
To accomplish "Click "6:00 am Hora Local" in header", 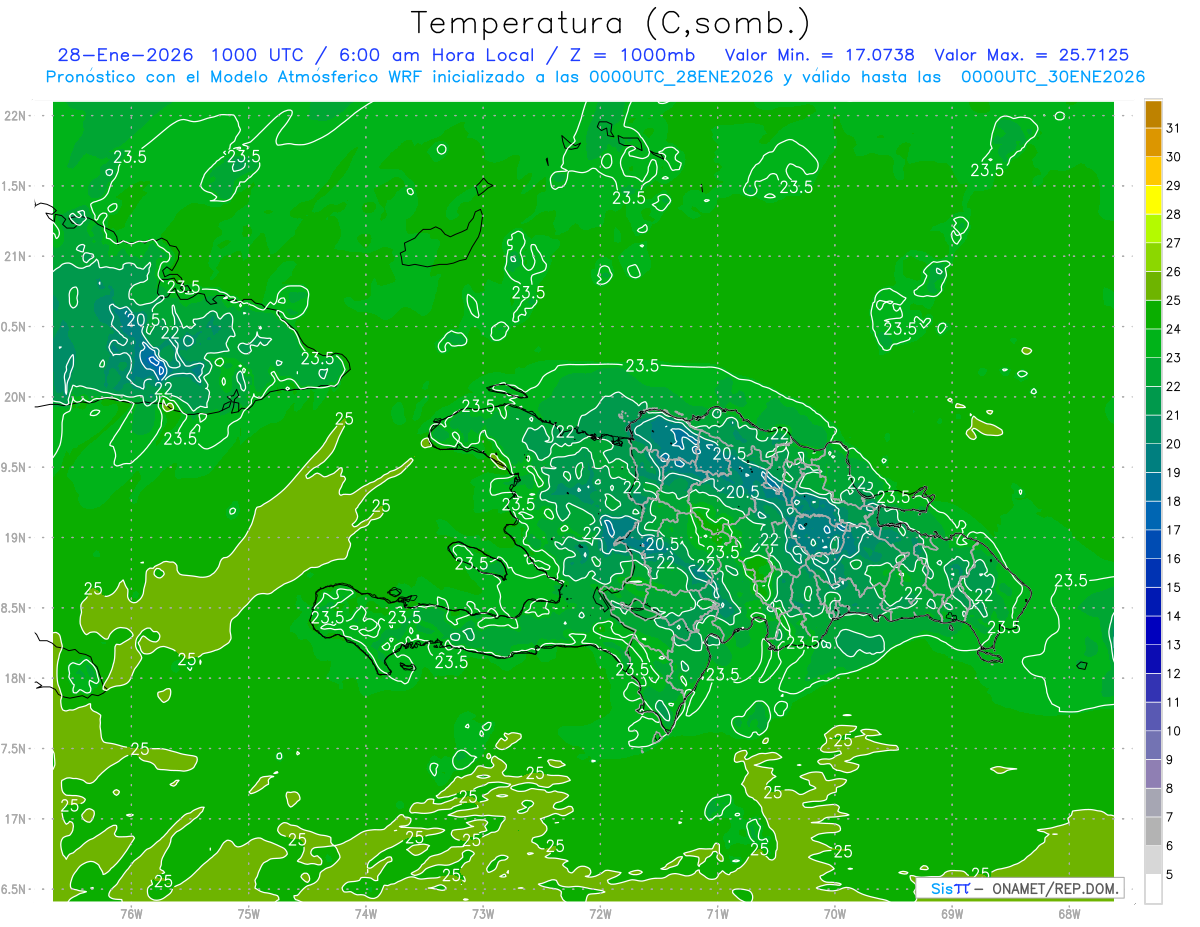I will pos(436,55).
